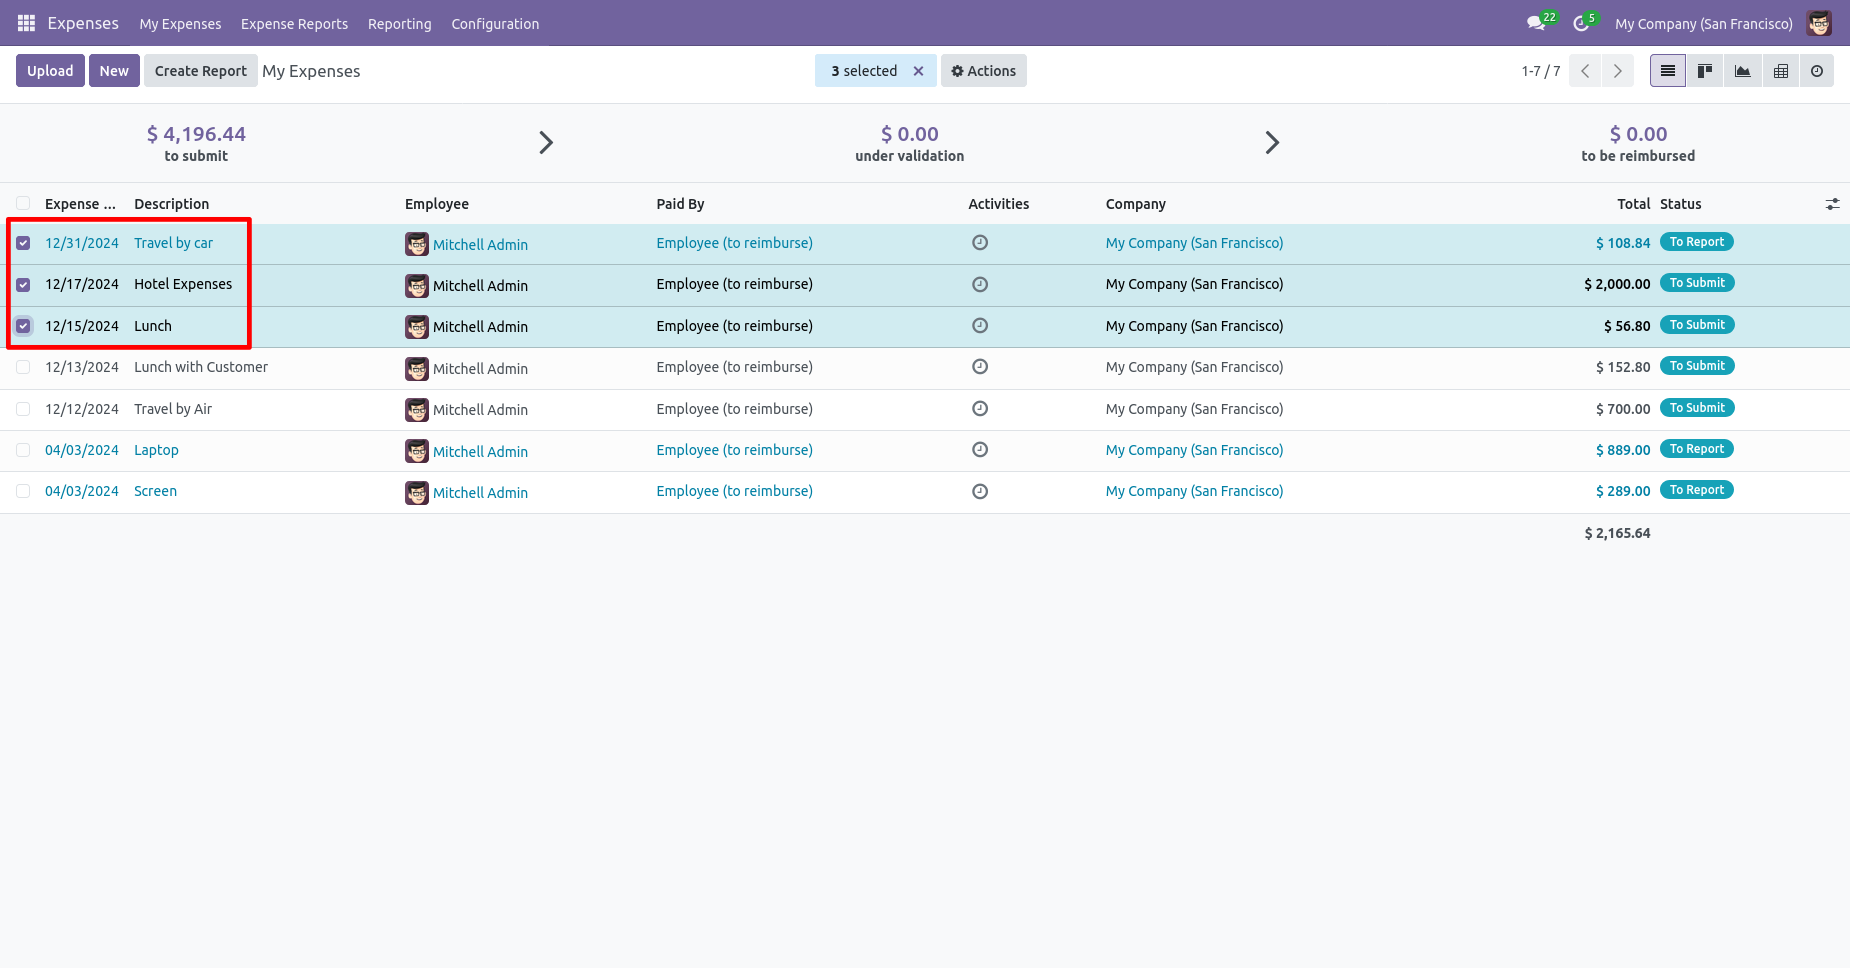Switch to pivot view

[x=1780, y=71]
